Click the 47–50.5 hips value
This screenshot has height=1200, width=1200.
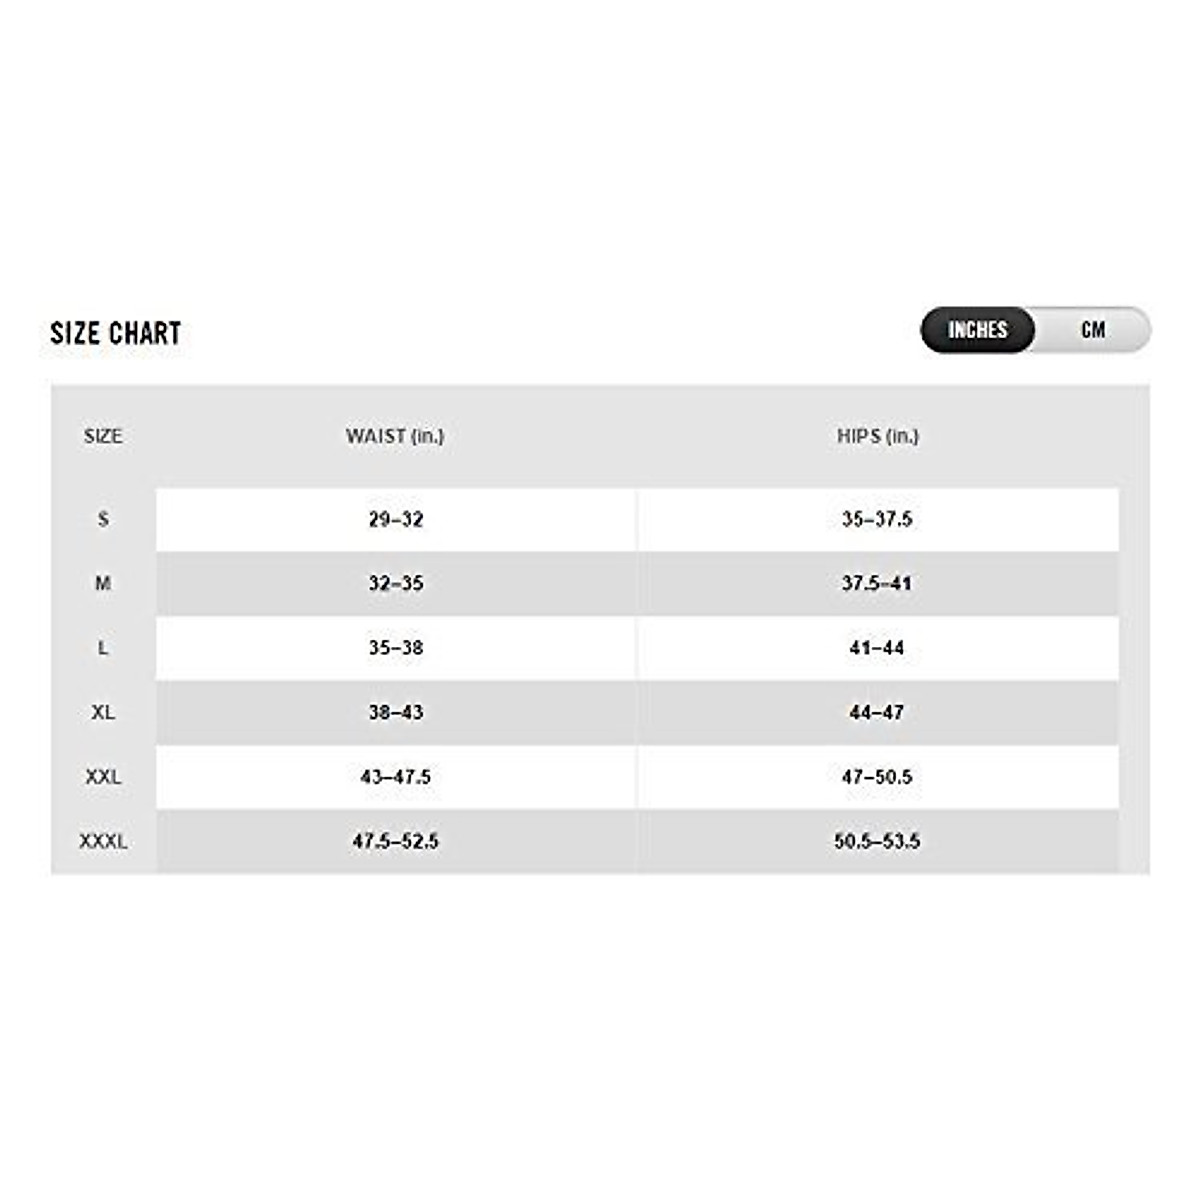(x=877, y=776)
